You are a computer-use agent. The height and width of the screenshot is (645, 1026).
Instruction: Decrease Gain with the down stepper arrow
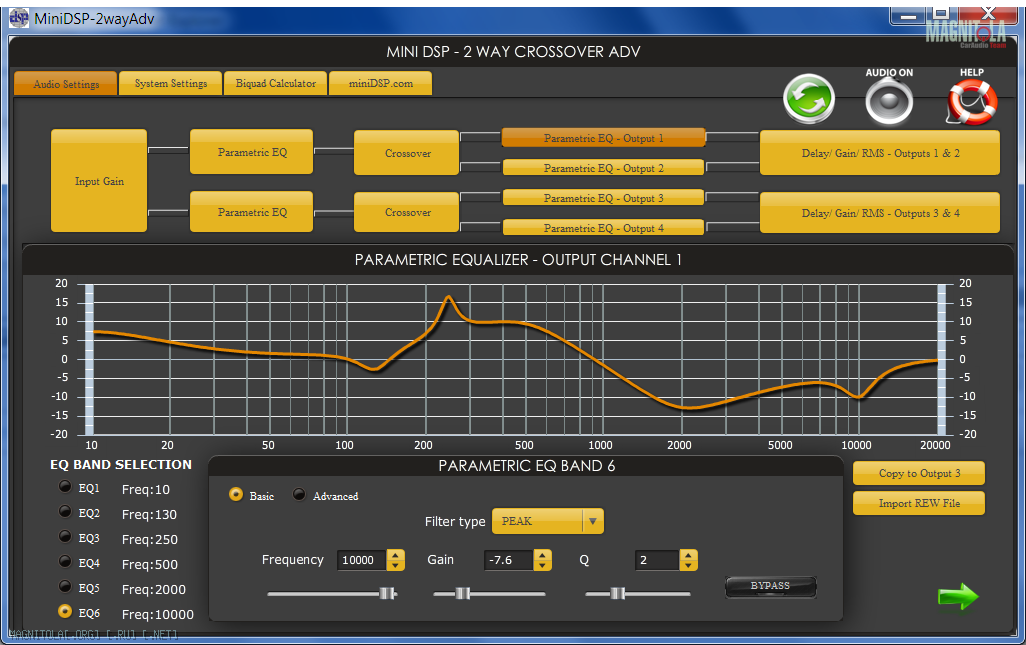click(542, 565)
